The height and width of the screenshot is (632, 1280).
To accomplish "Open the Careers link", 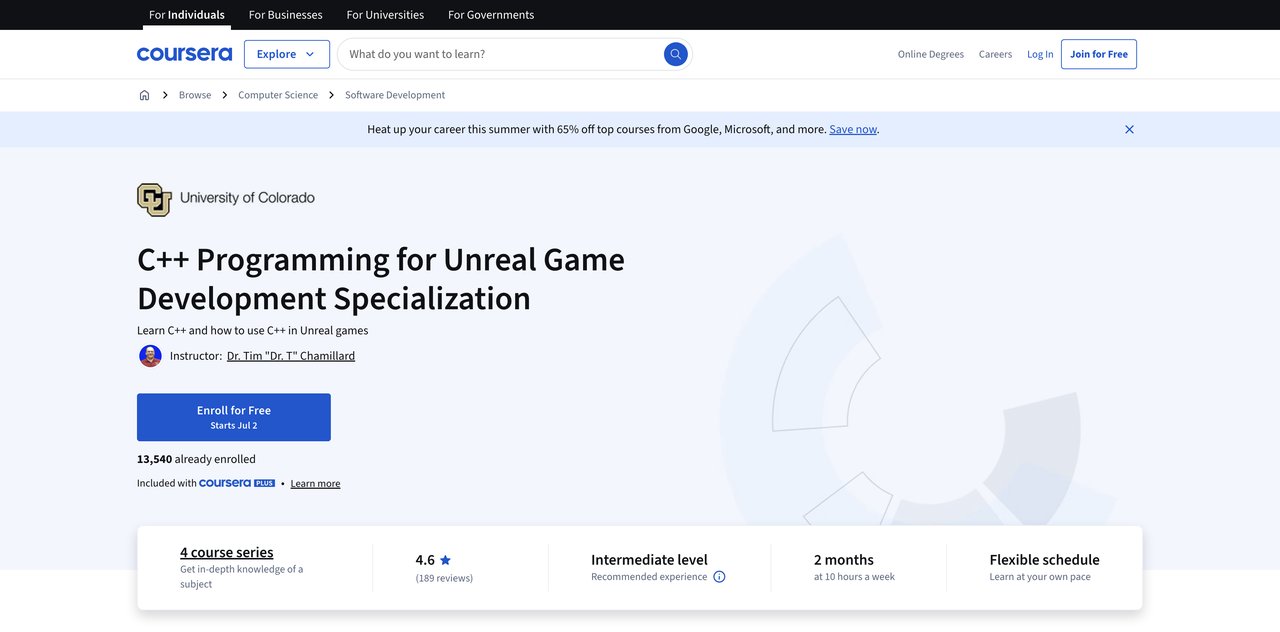I will (995, 54).
